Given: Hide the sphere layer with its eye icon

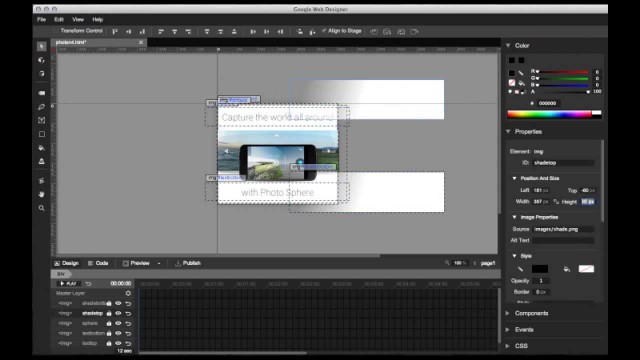Looking at the screenshot, I should coord(118,323).
